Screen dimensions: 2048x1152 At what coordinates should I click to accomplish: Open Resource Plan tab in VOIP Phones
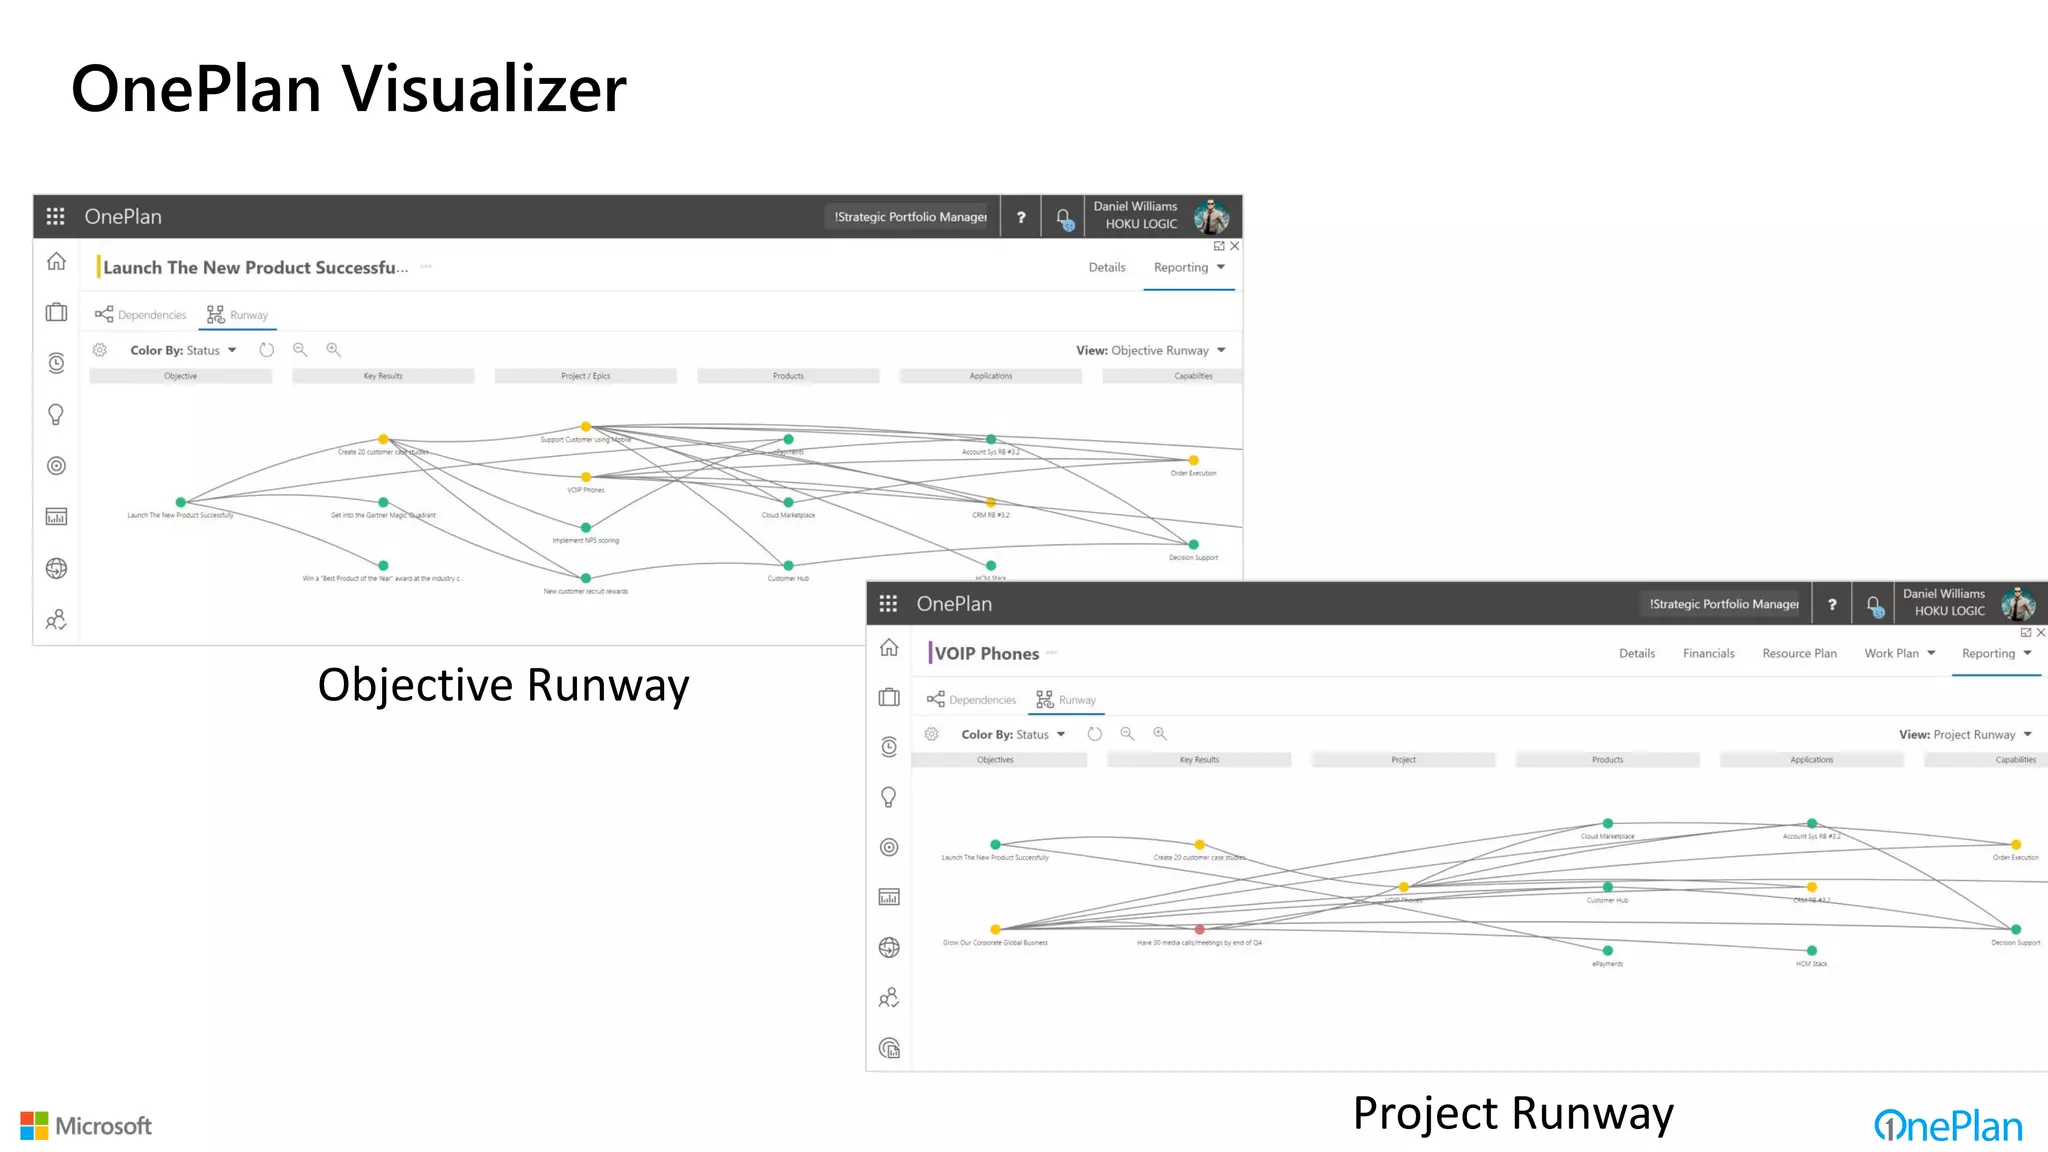click(x=1800, y=653)
